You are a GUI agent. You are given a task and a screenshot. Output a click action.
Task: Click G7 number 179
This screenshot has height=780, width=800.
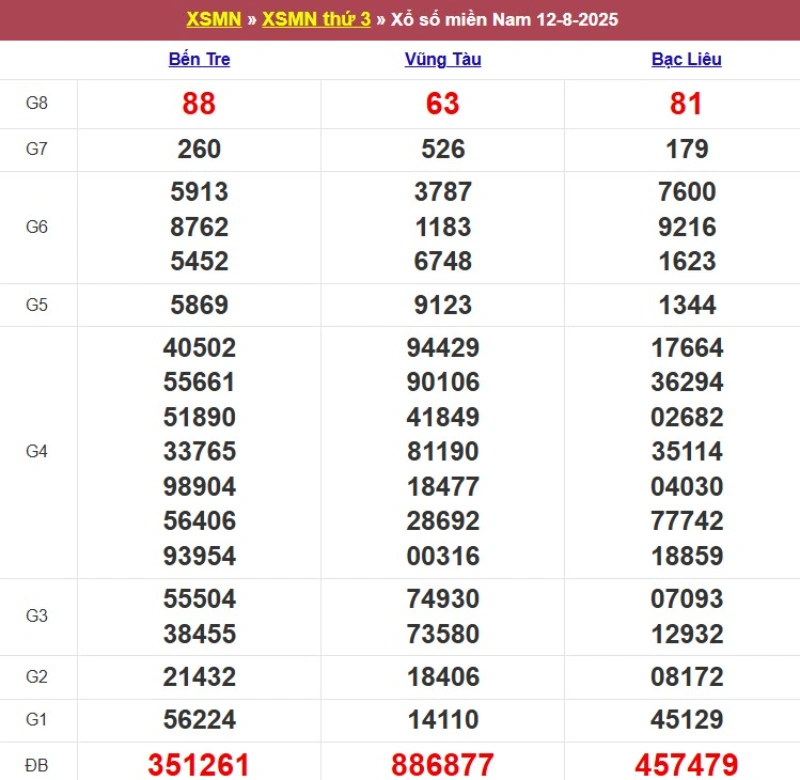[687, 149]
